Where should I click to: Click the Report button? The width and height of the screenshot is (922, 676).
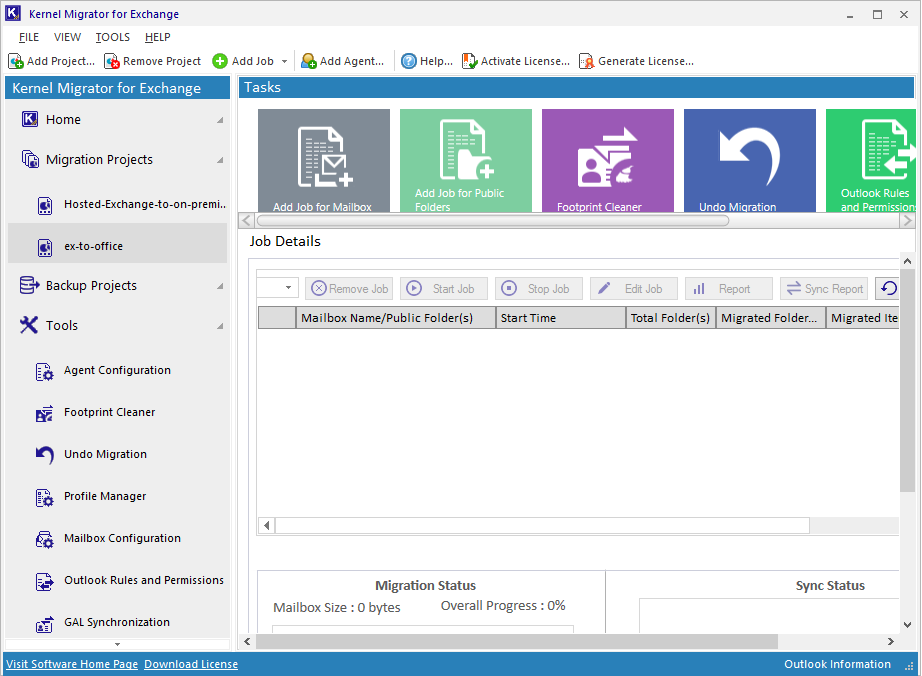729,289
